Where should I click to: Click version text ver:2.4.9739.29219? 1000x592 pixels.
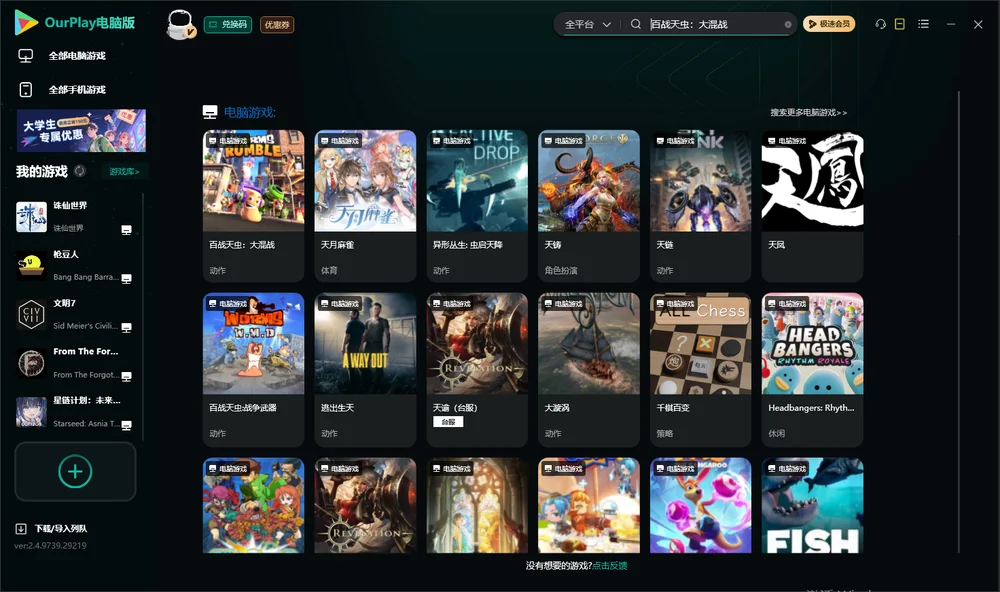(x=50, y=545)
